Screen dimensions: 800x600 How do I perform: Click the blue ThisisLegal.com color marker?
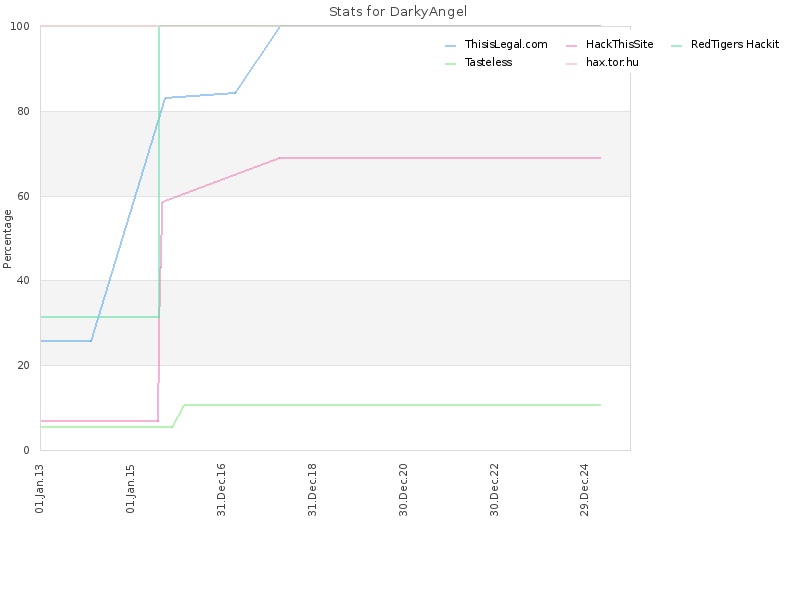point(450,46)
